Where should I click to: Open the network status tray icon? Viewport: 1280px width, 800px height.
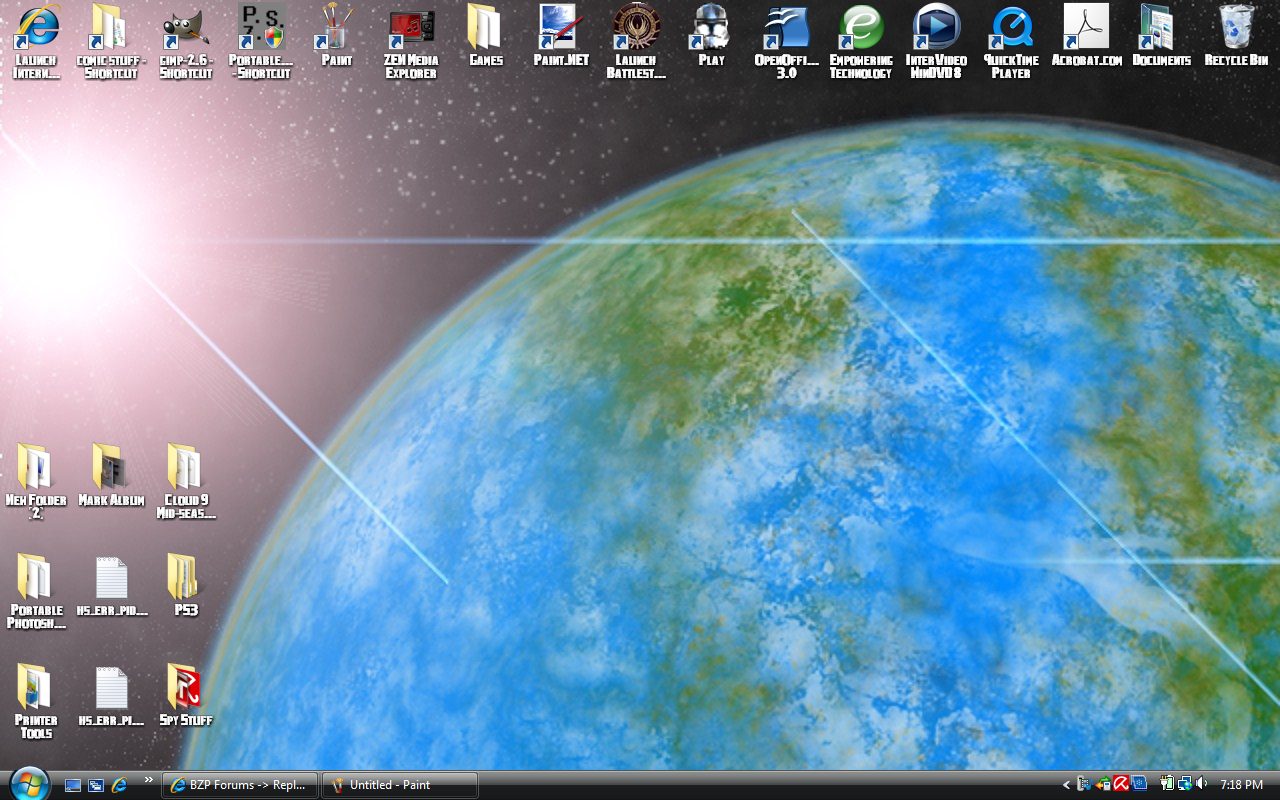pos(1184,785)
